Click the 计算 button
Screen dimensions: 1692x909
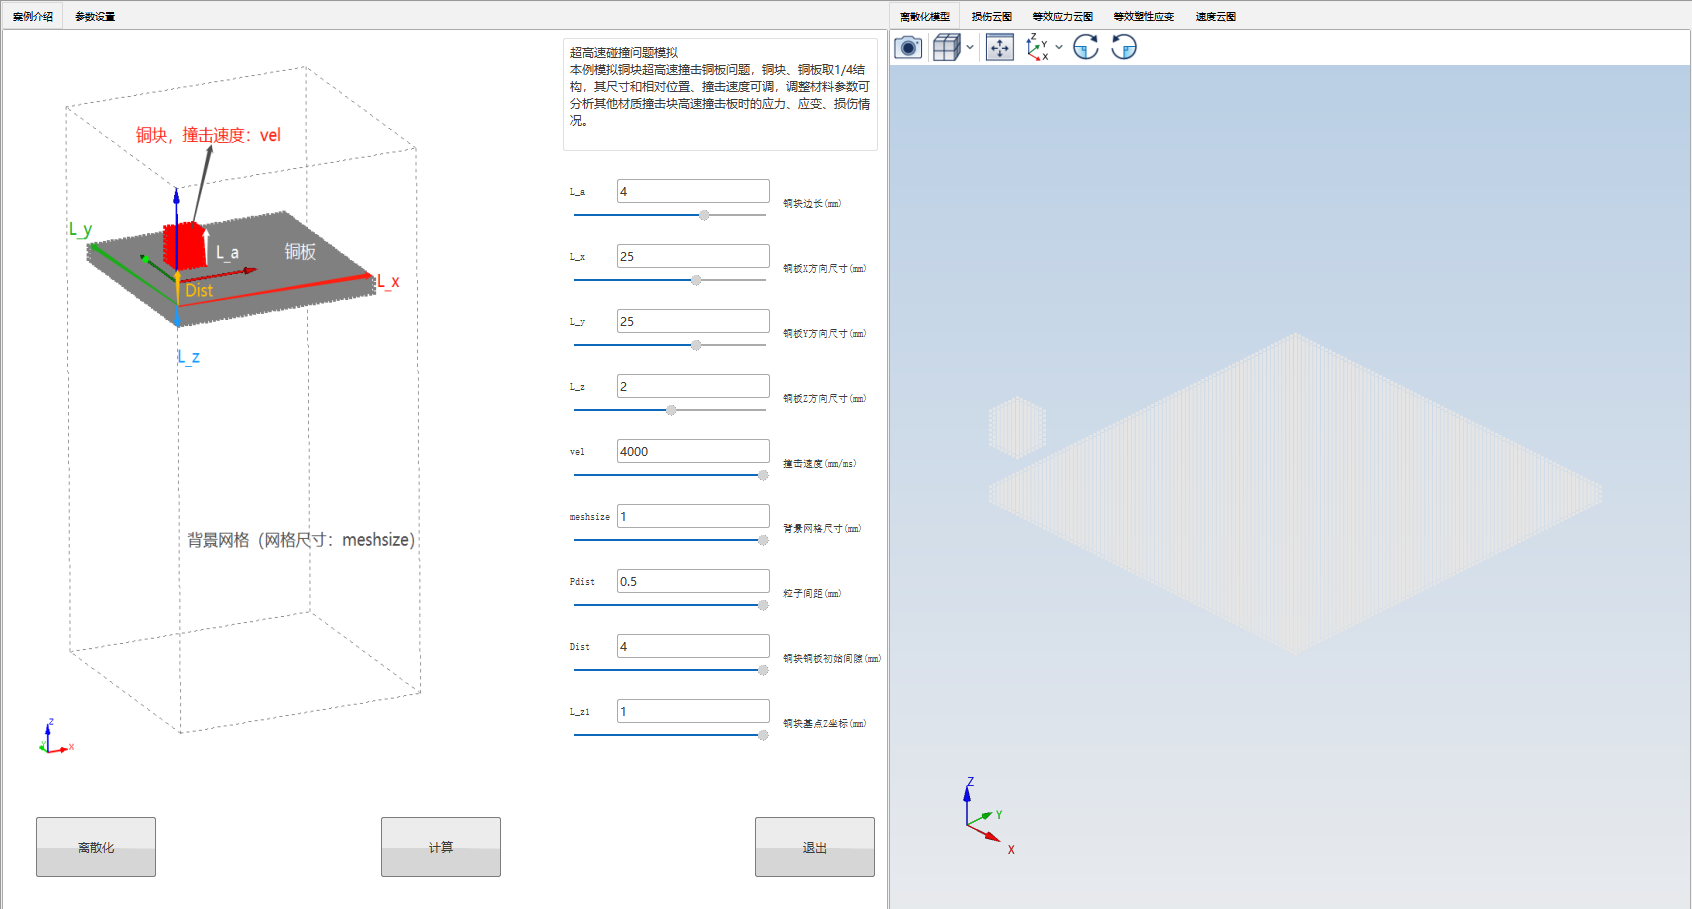click(x=441, y=847)
